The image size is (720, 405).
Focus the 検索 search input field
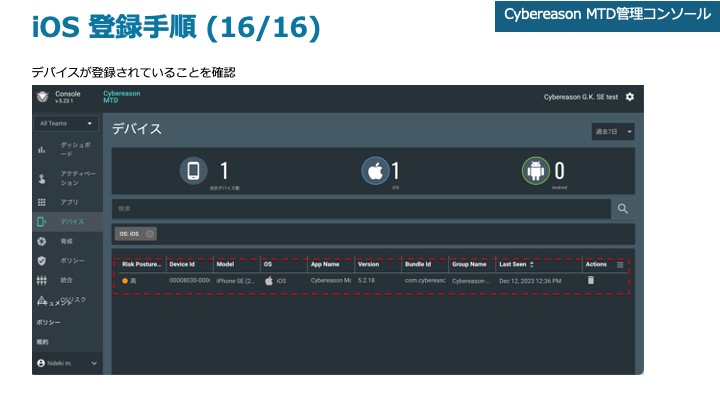click(361, 208)
